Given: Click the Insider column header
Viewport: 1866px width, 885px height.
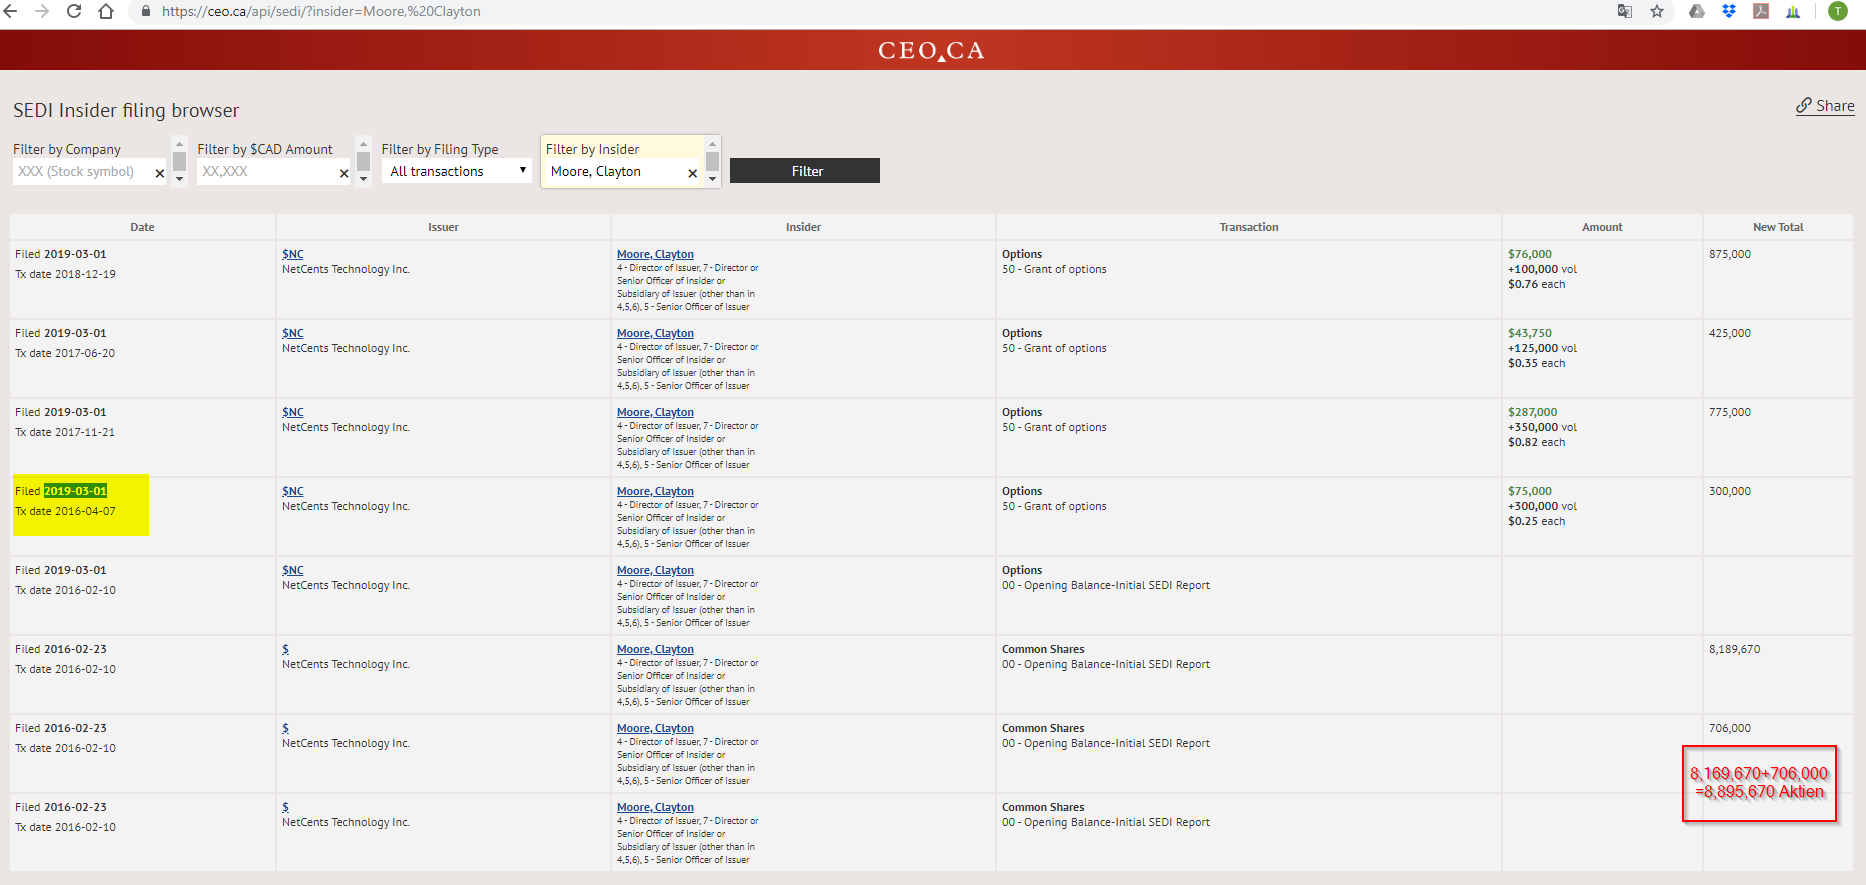Looking at the screenshot, I should [x=803, y=227].
